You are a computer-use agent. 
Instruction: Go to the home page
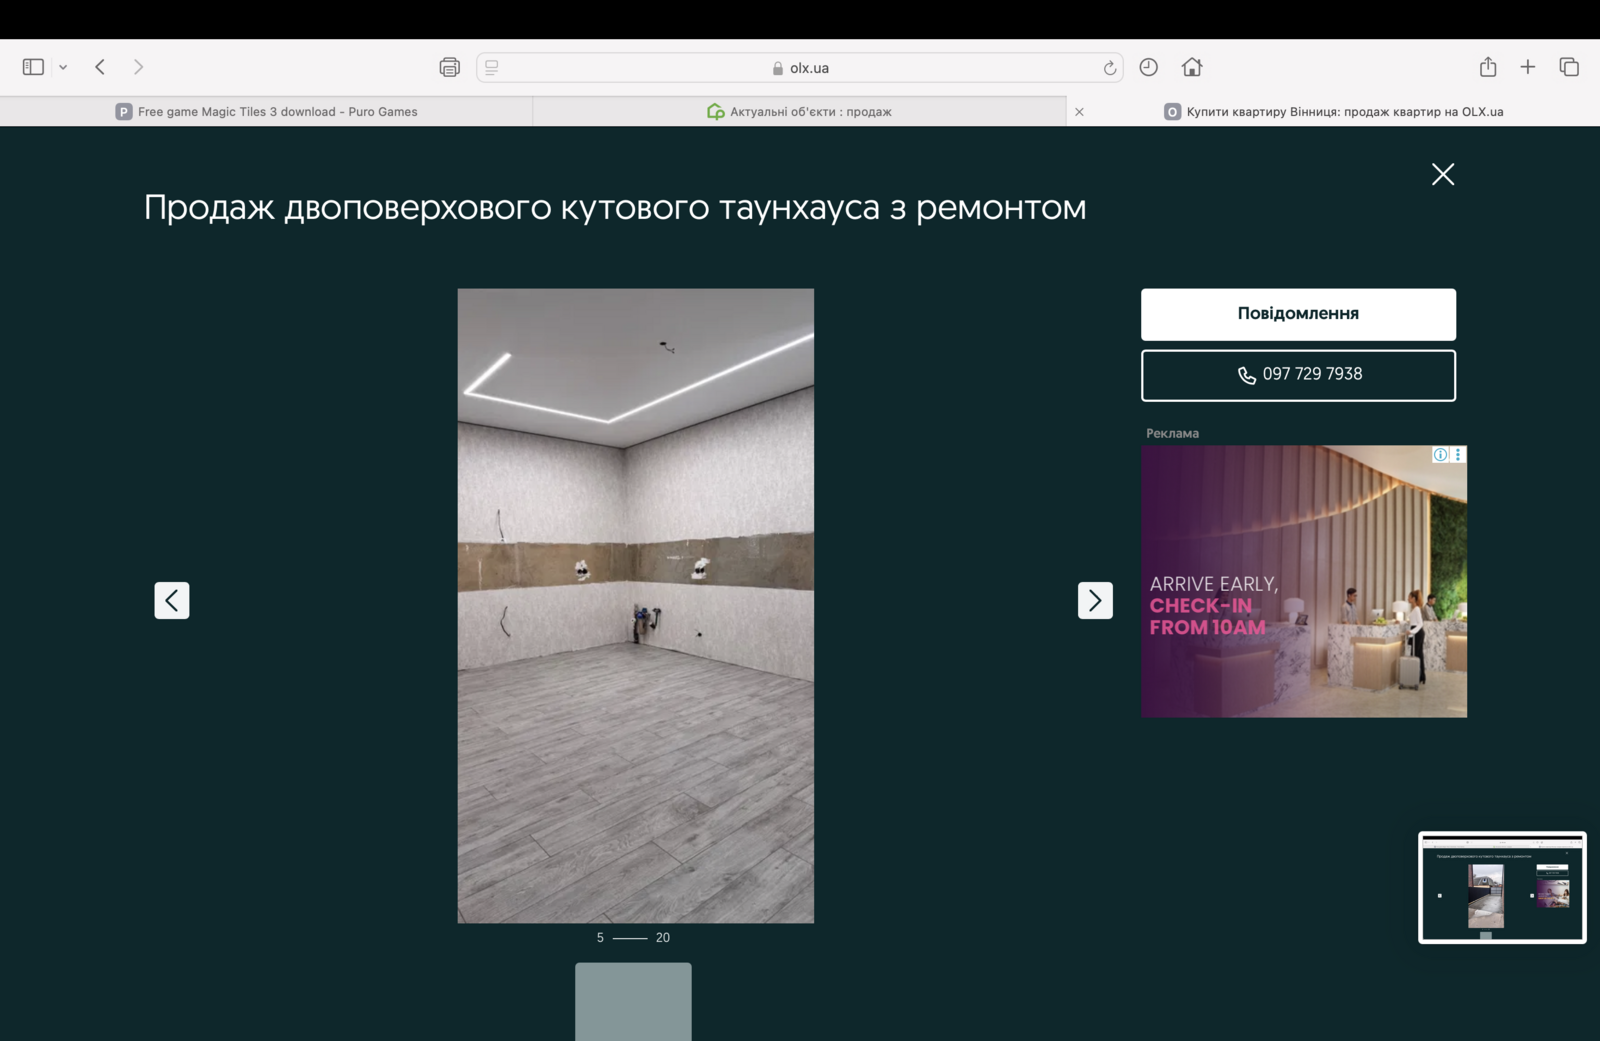(1191, 67)
